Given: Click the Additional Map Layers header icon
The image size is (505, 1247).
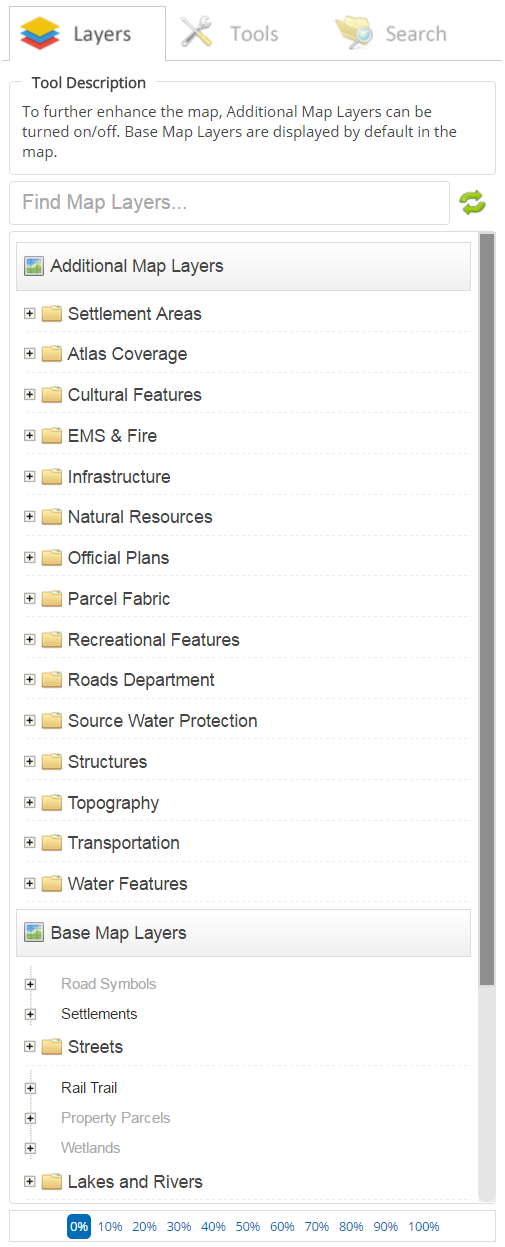Looking at the screenshot, I should (34, 266).
